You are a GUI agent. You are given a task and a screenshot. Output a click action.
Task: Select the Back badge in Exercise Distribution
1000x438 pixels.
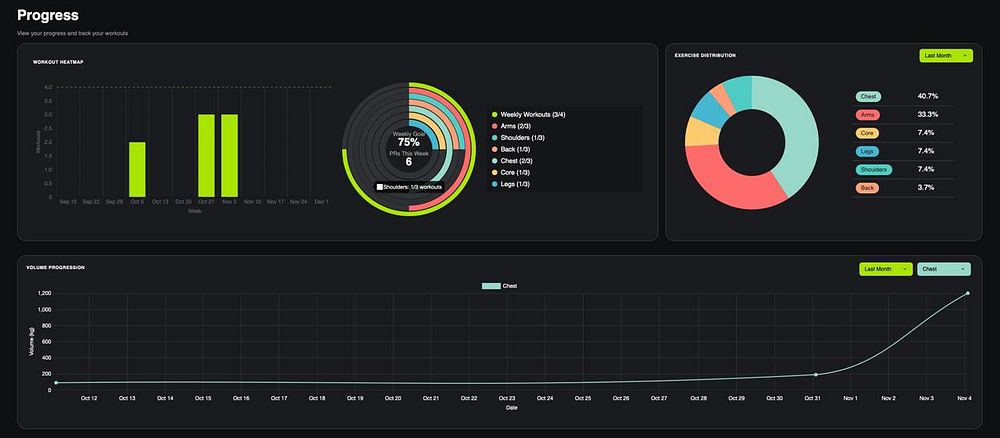[x=867, y=187]
